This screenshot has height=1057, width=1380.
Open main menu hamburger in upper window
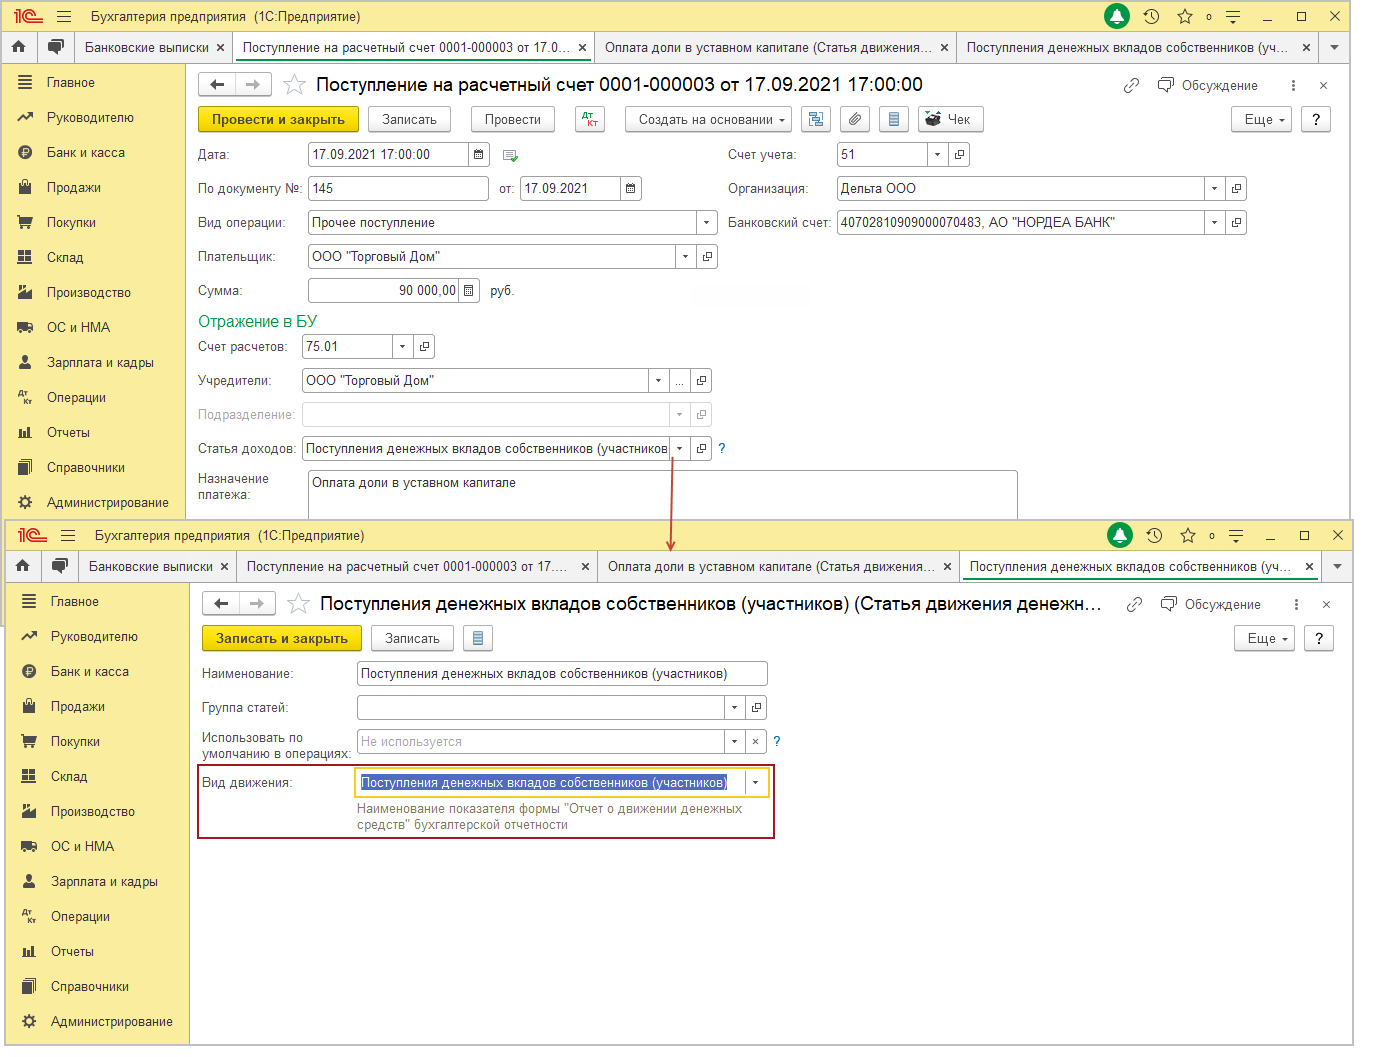coord(64,16)
